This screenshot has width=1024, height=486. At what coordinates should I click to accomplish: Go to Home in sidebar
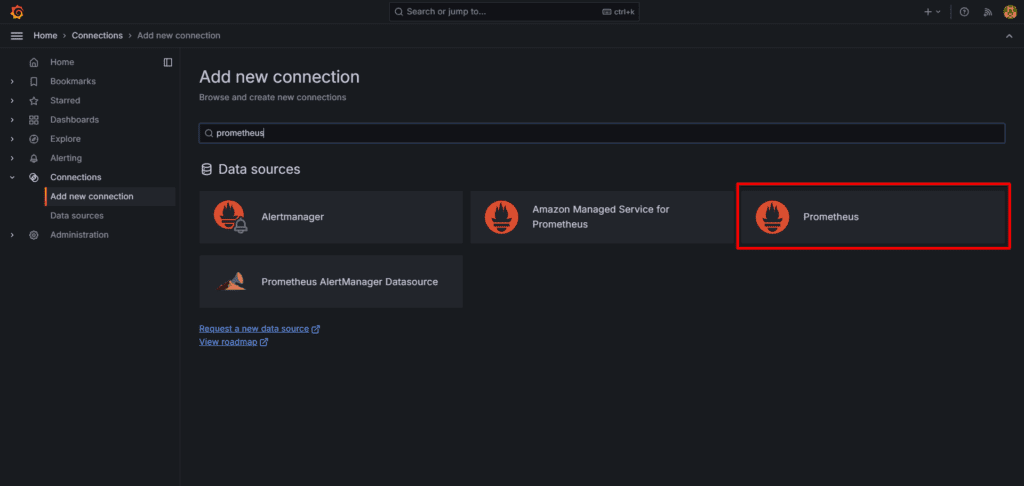pos(62,62)
